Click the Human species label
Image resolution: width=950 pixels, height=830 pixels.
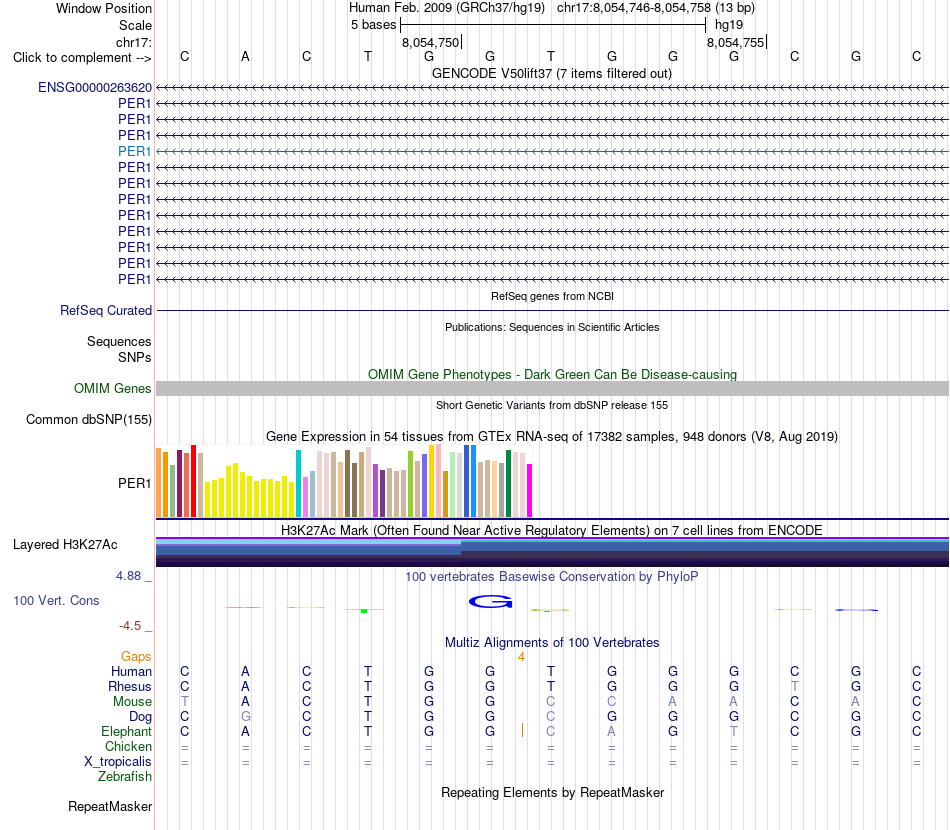pyautogui.click(x=131, y=671)
